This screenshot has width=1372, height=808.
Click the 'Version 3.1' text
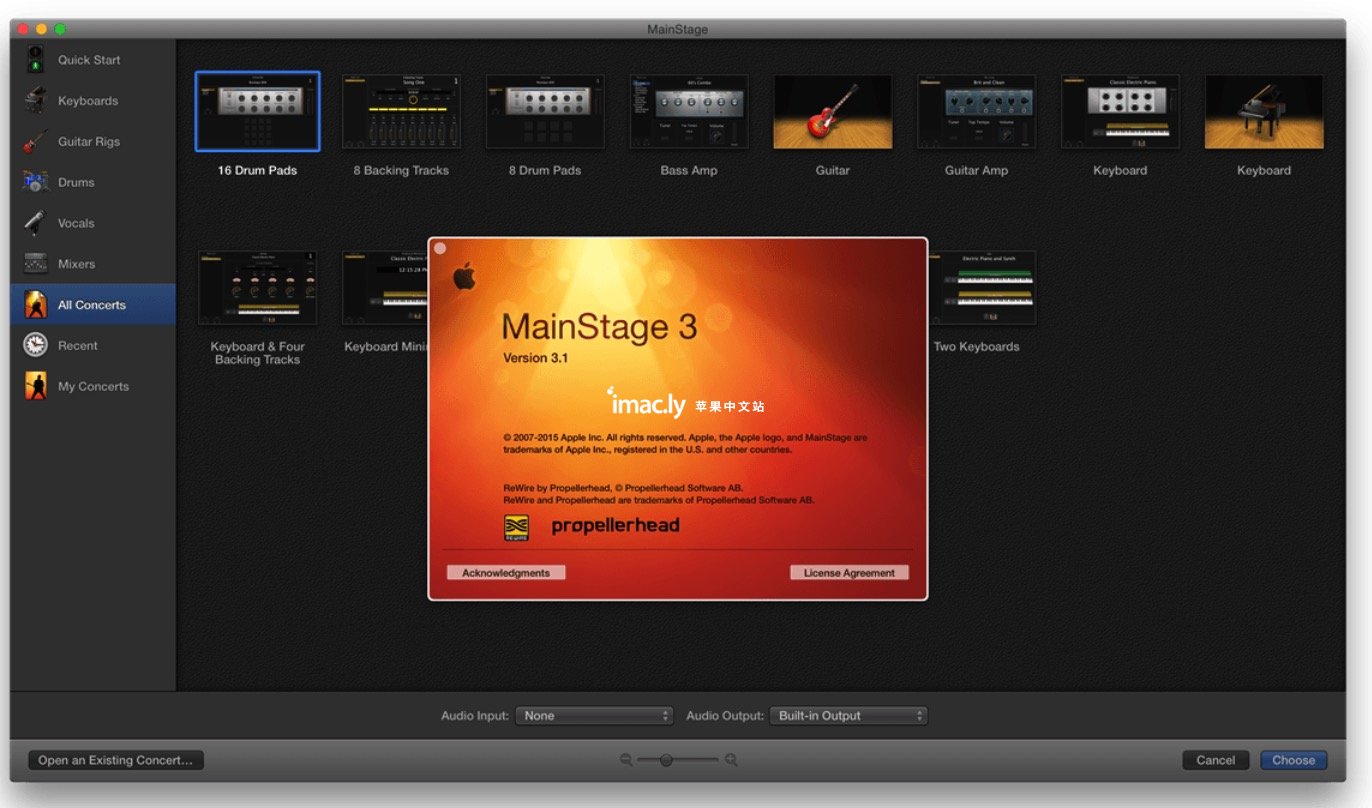(x=536, y=358)
